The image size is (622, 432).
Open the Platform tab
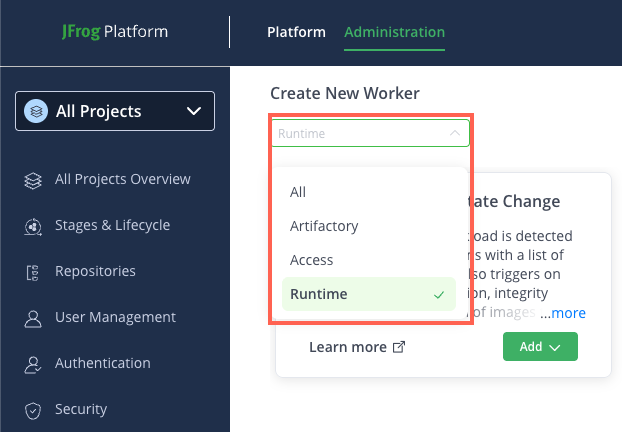(x=296, y=32)
